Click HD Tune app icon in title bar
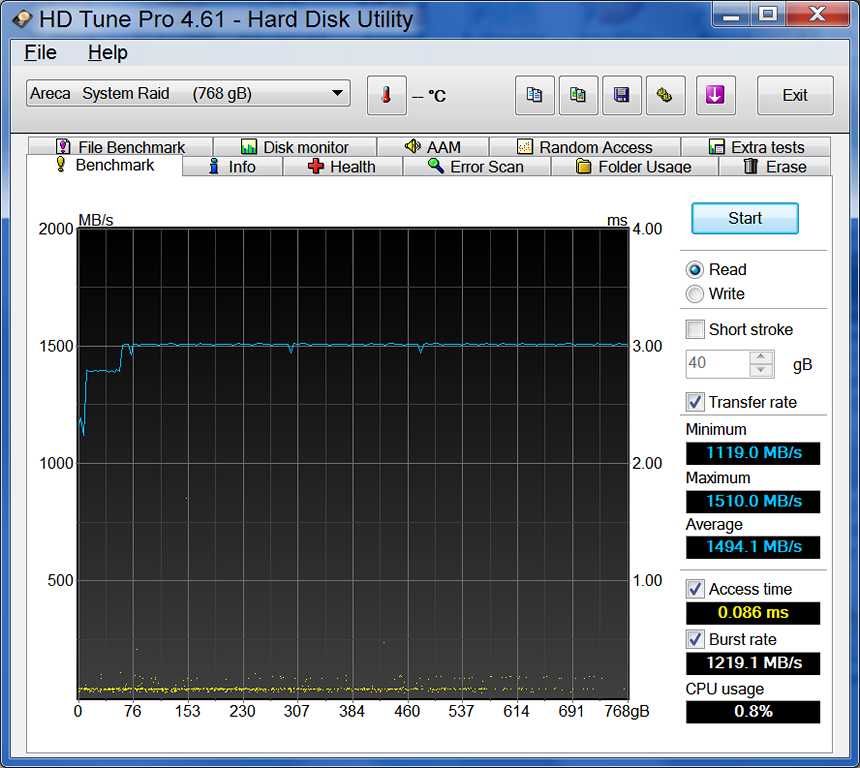 22,19
